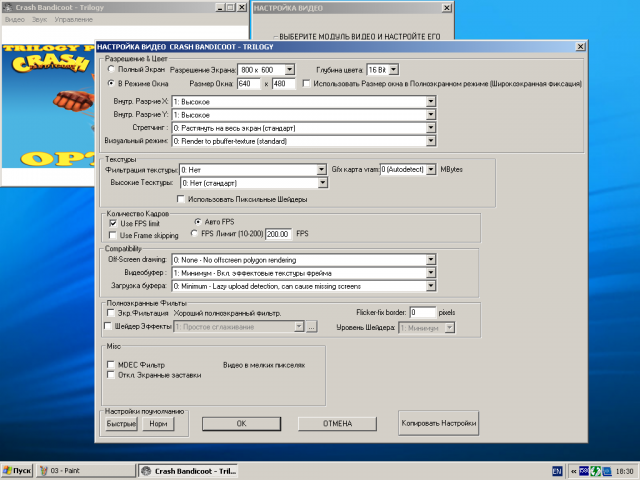Click the green lightning tray icon
640x480 pixels.
coord(596,471)
